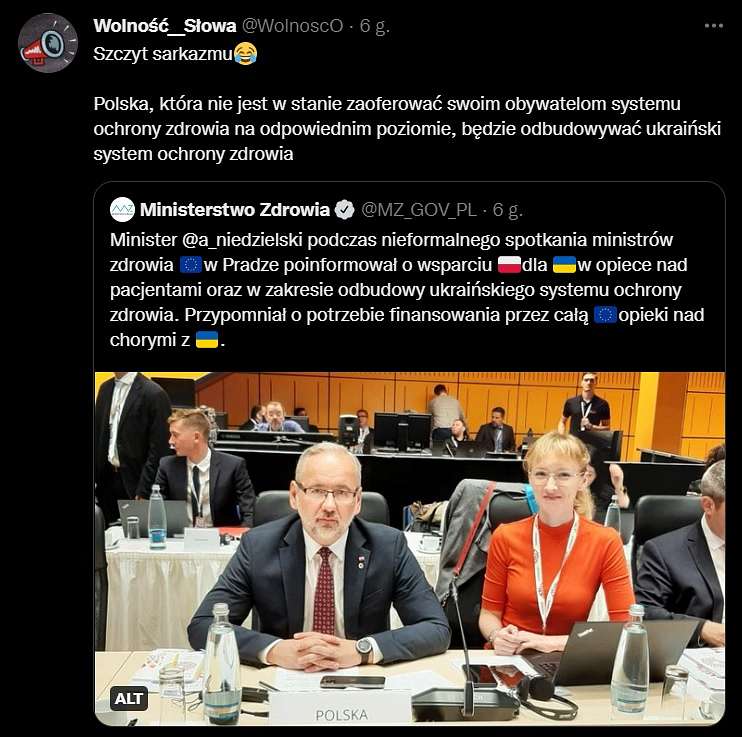Show the ALT image description badge
742x737 pixels.
tap(129, 699)
